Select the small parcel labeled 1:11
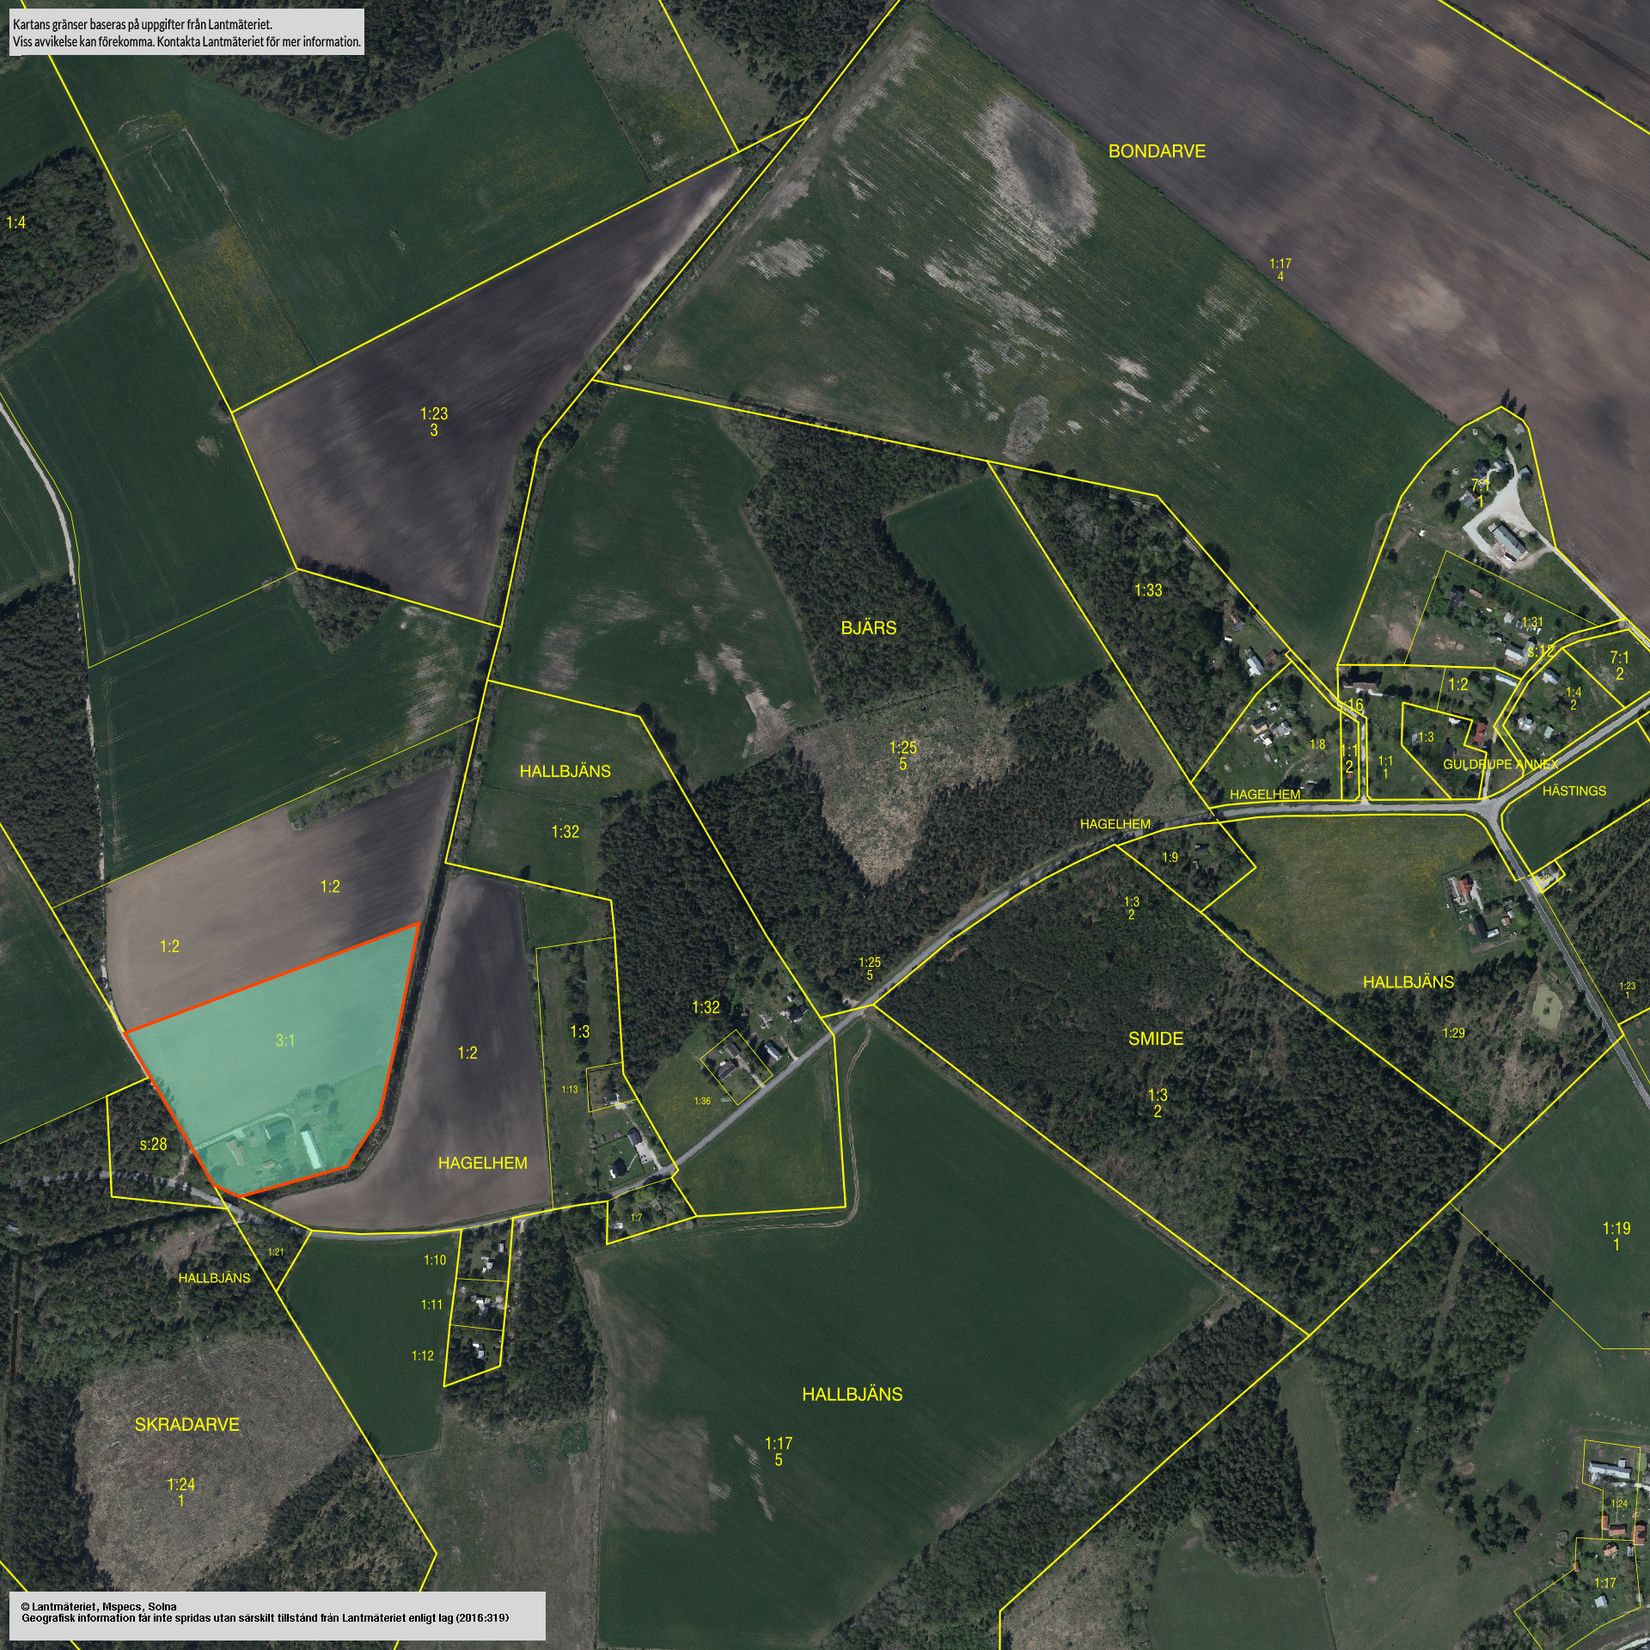1650x1650 pixels. click(431, 1304)
